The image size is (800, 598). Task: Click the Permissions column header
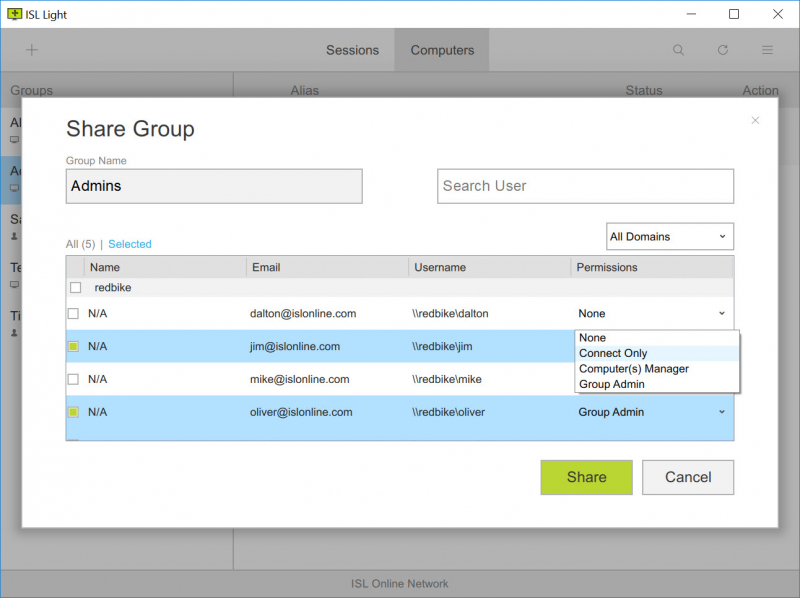[x=652, y=267]
